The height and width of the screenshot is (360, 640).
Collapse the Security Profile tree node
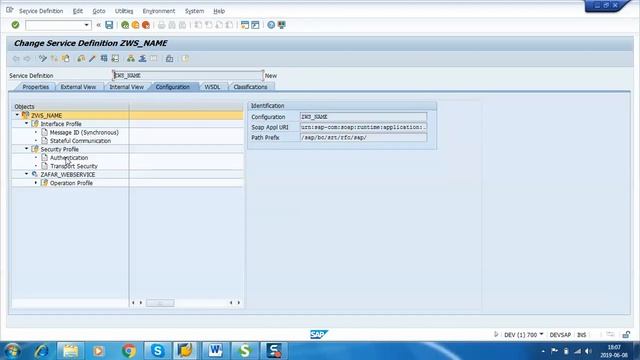(27, 149)
